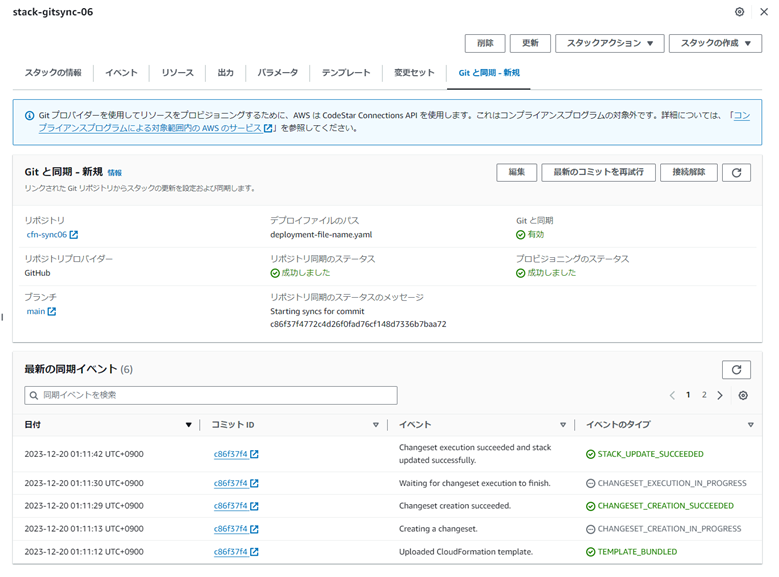Switch to the 変更セット tab

tap(414, 73)
